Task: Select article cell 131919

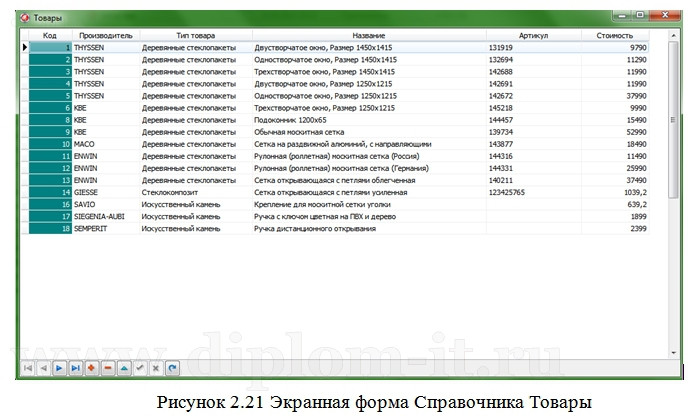Action: [x=534, y=48]
